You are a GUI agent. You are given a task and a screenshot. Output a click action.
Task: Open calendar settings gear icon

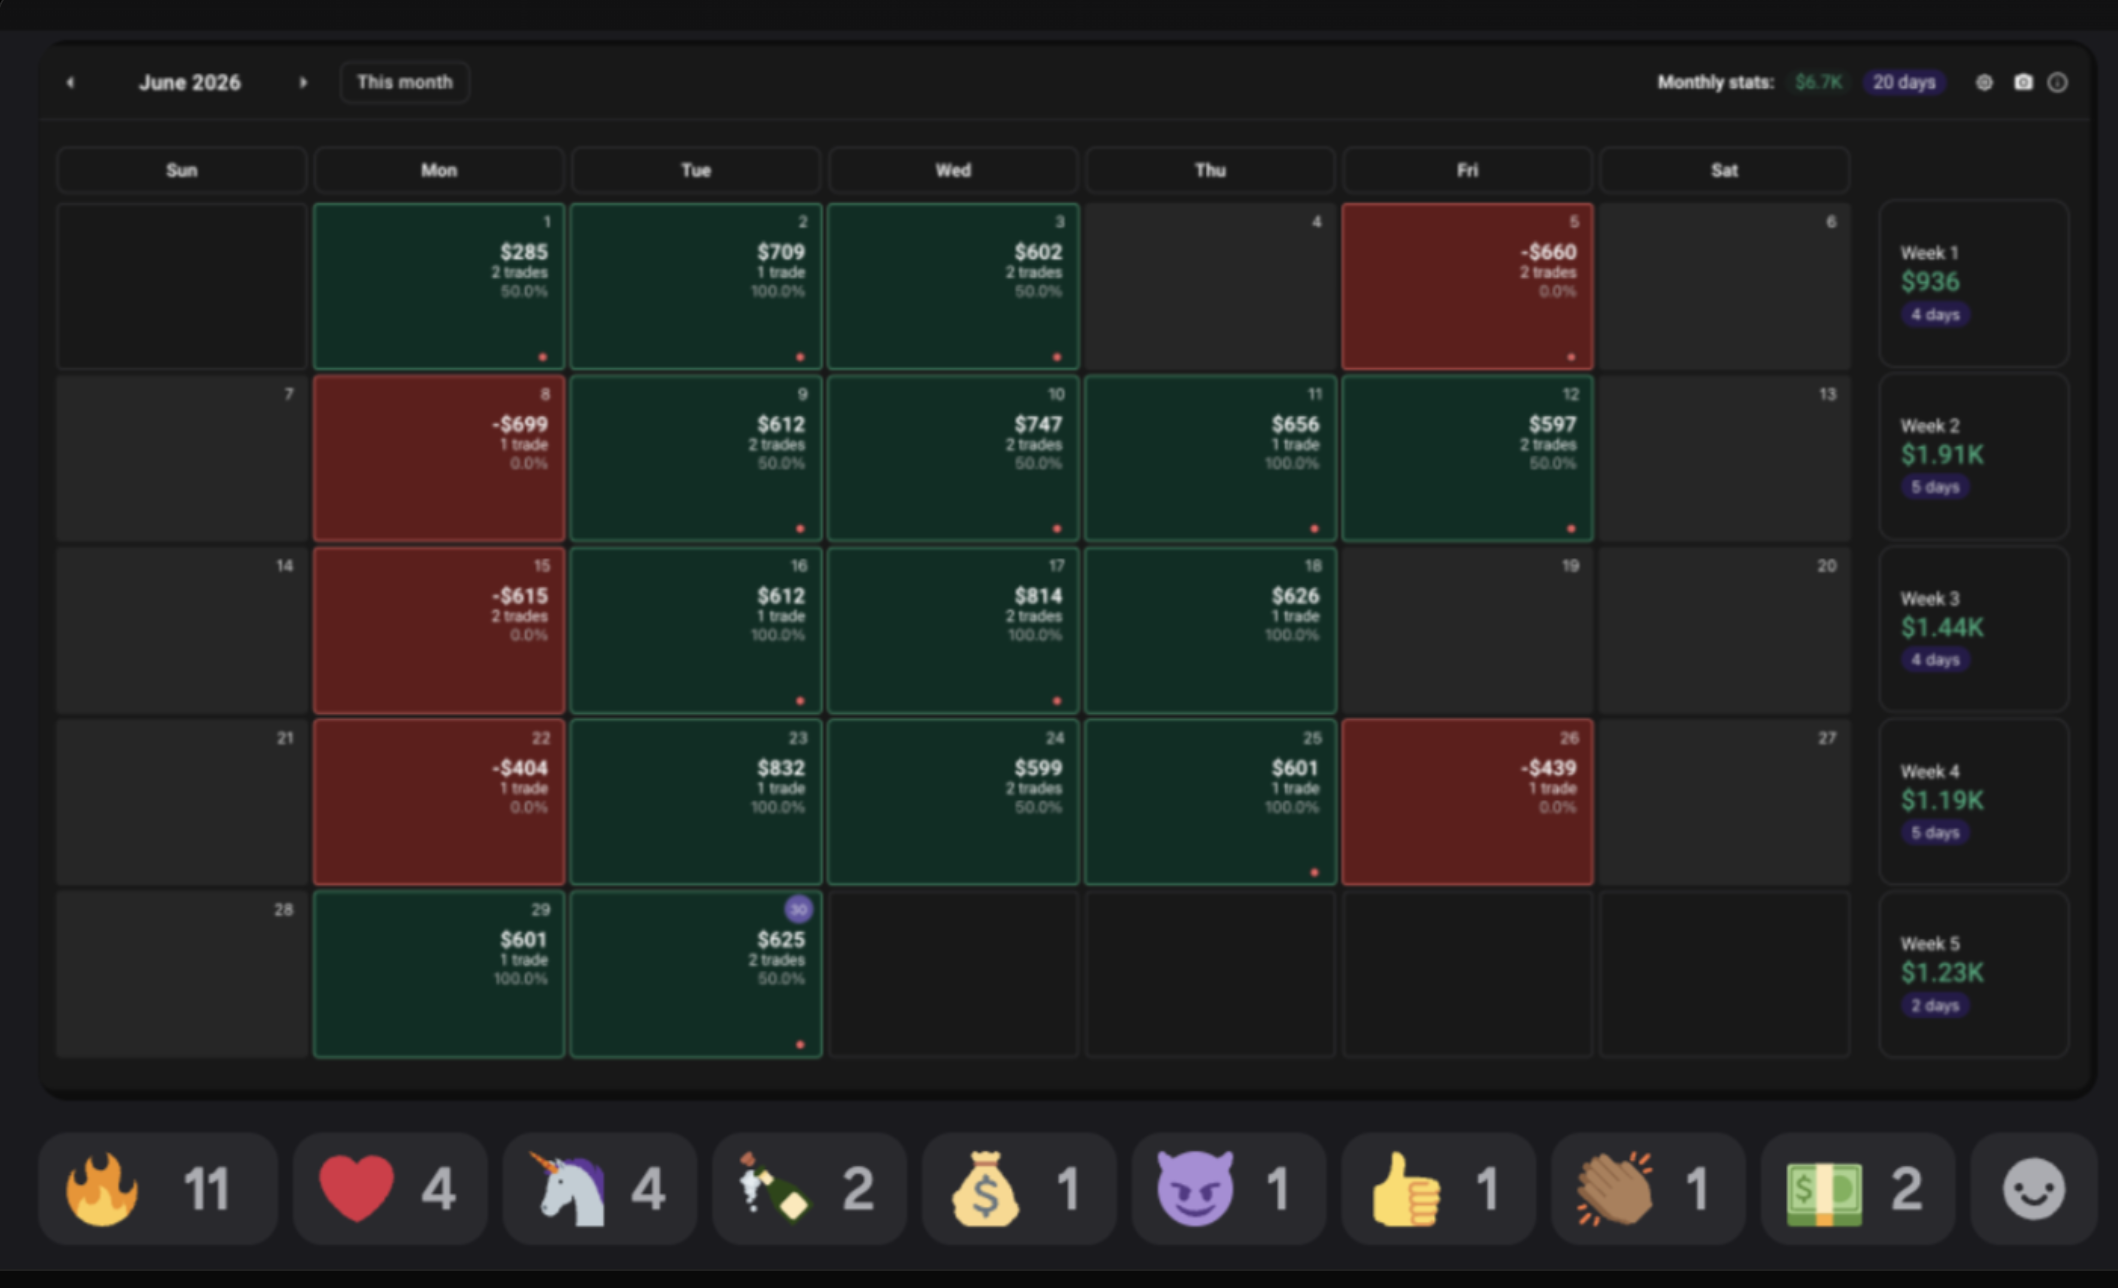tap(1984, 83)
